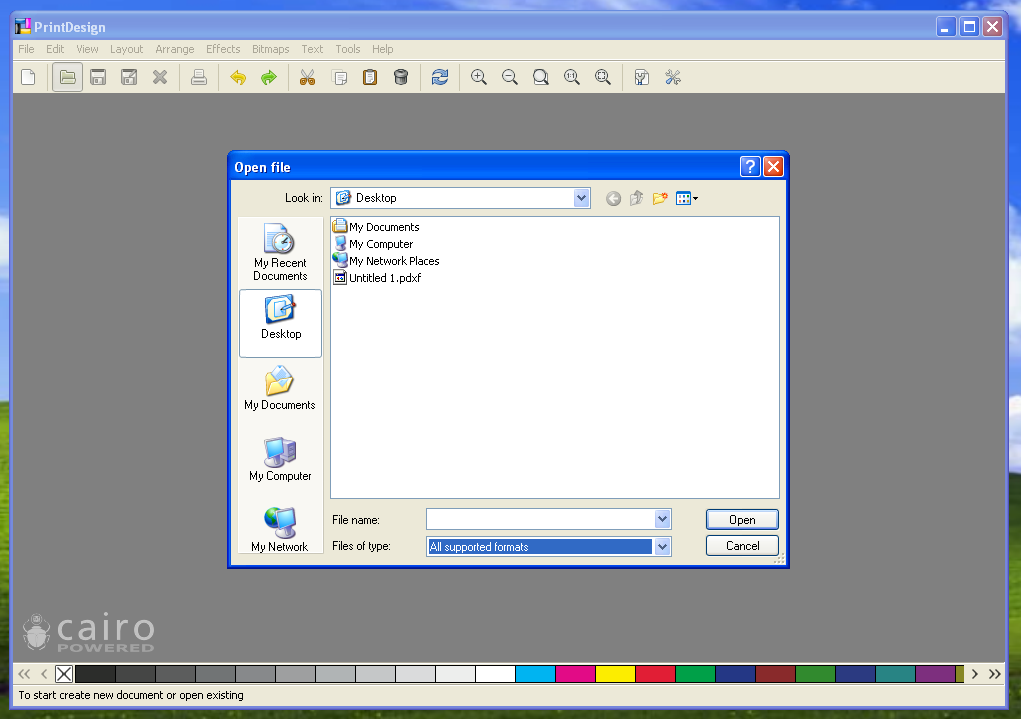Open the Preferences tools icon
The width and height of the screenshot is (1021, 719).
point(673,78)
